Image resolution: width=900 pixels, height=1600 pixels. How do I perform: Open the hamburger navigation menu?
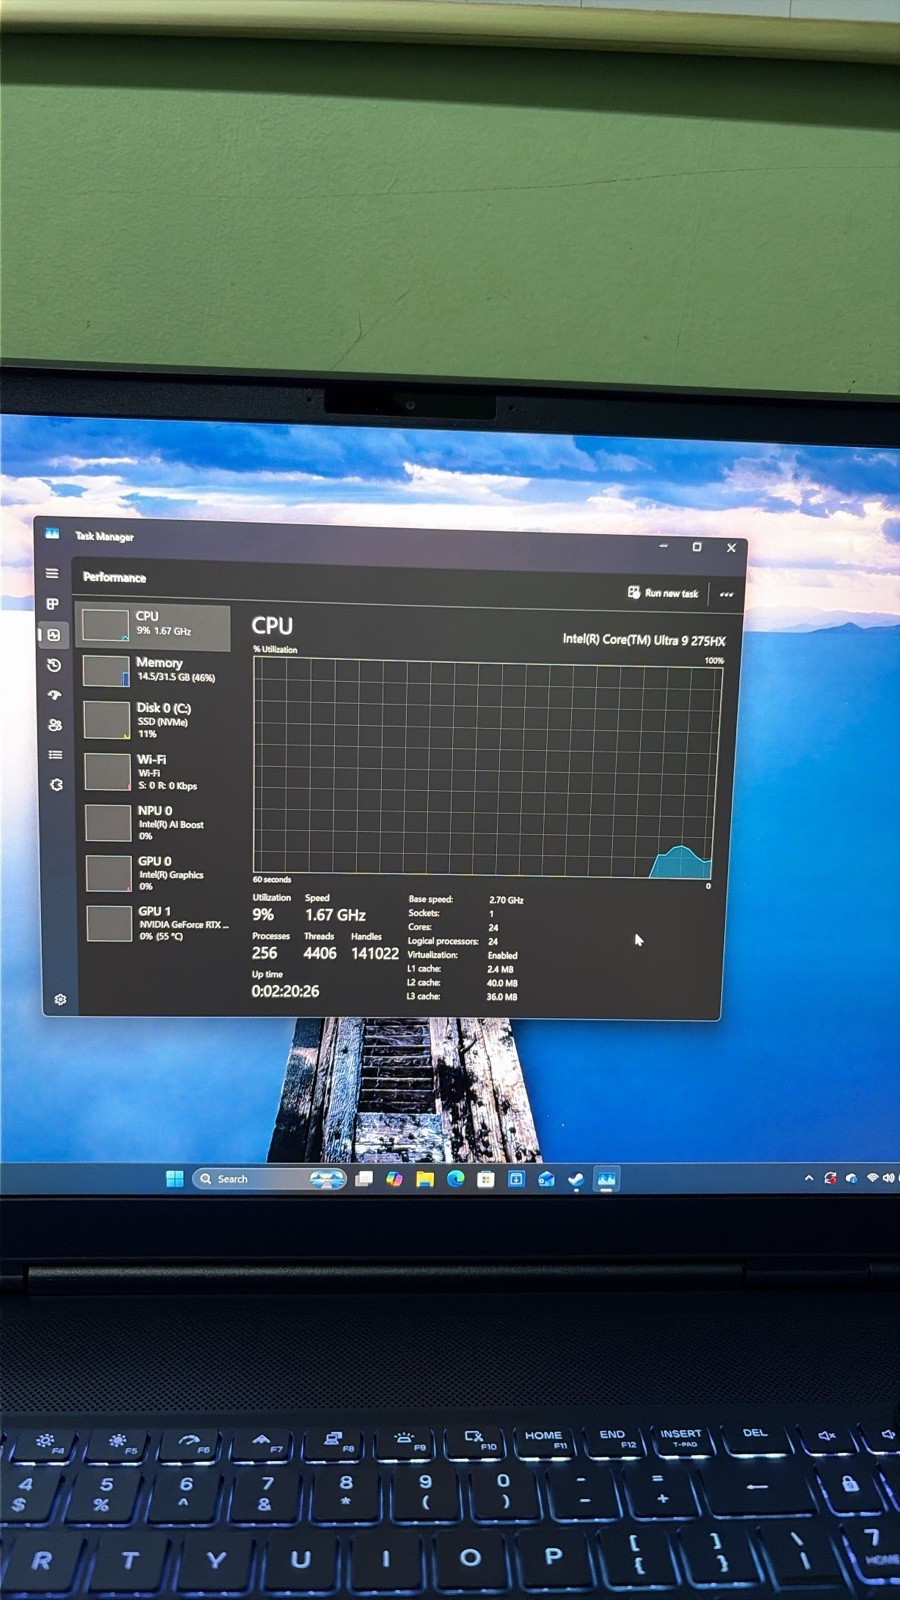pyautogui.click(x=52, y=574)
